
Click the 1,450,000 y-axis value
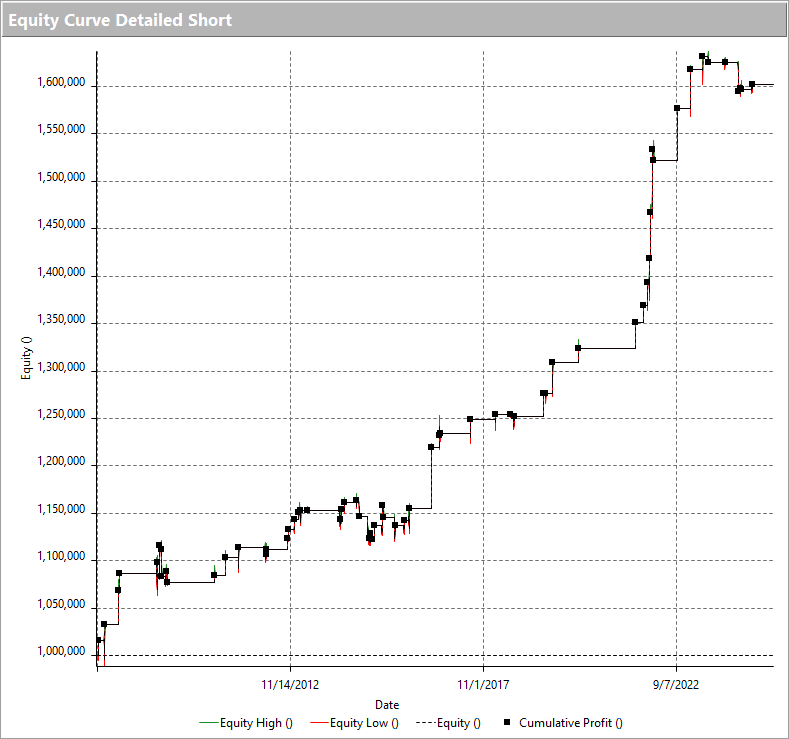click(61, 224)
